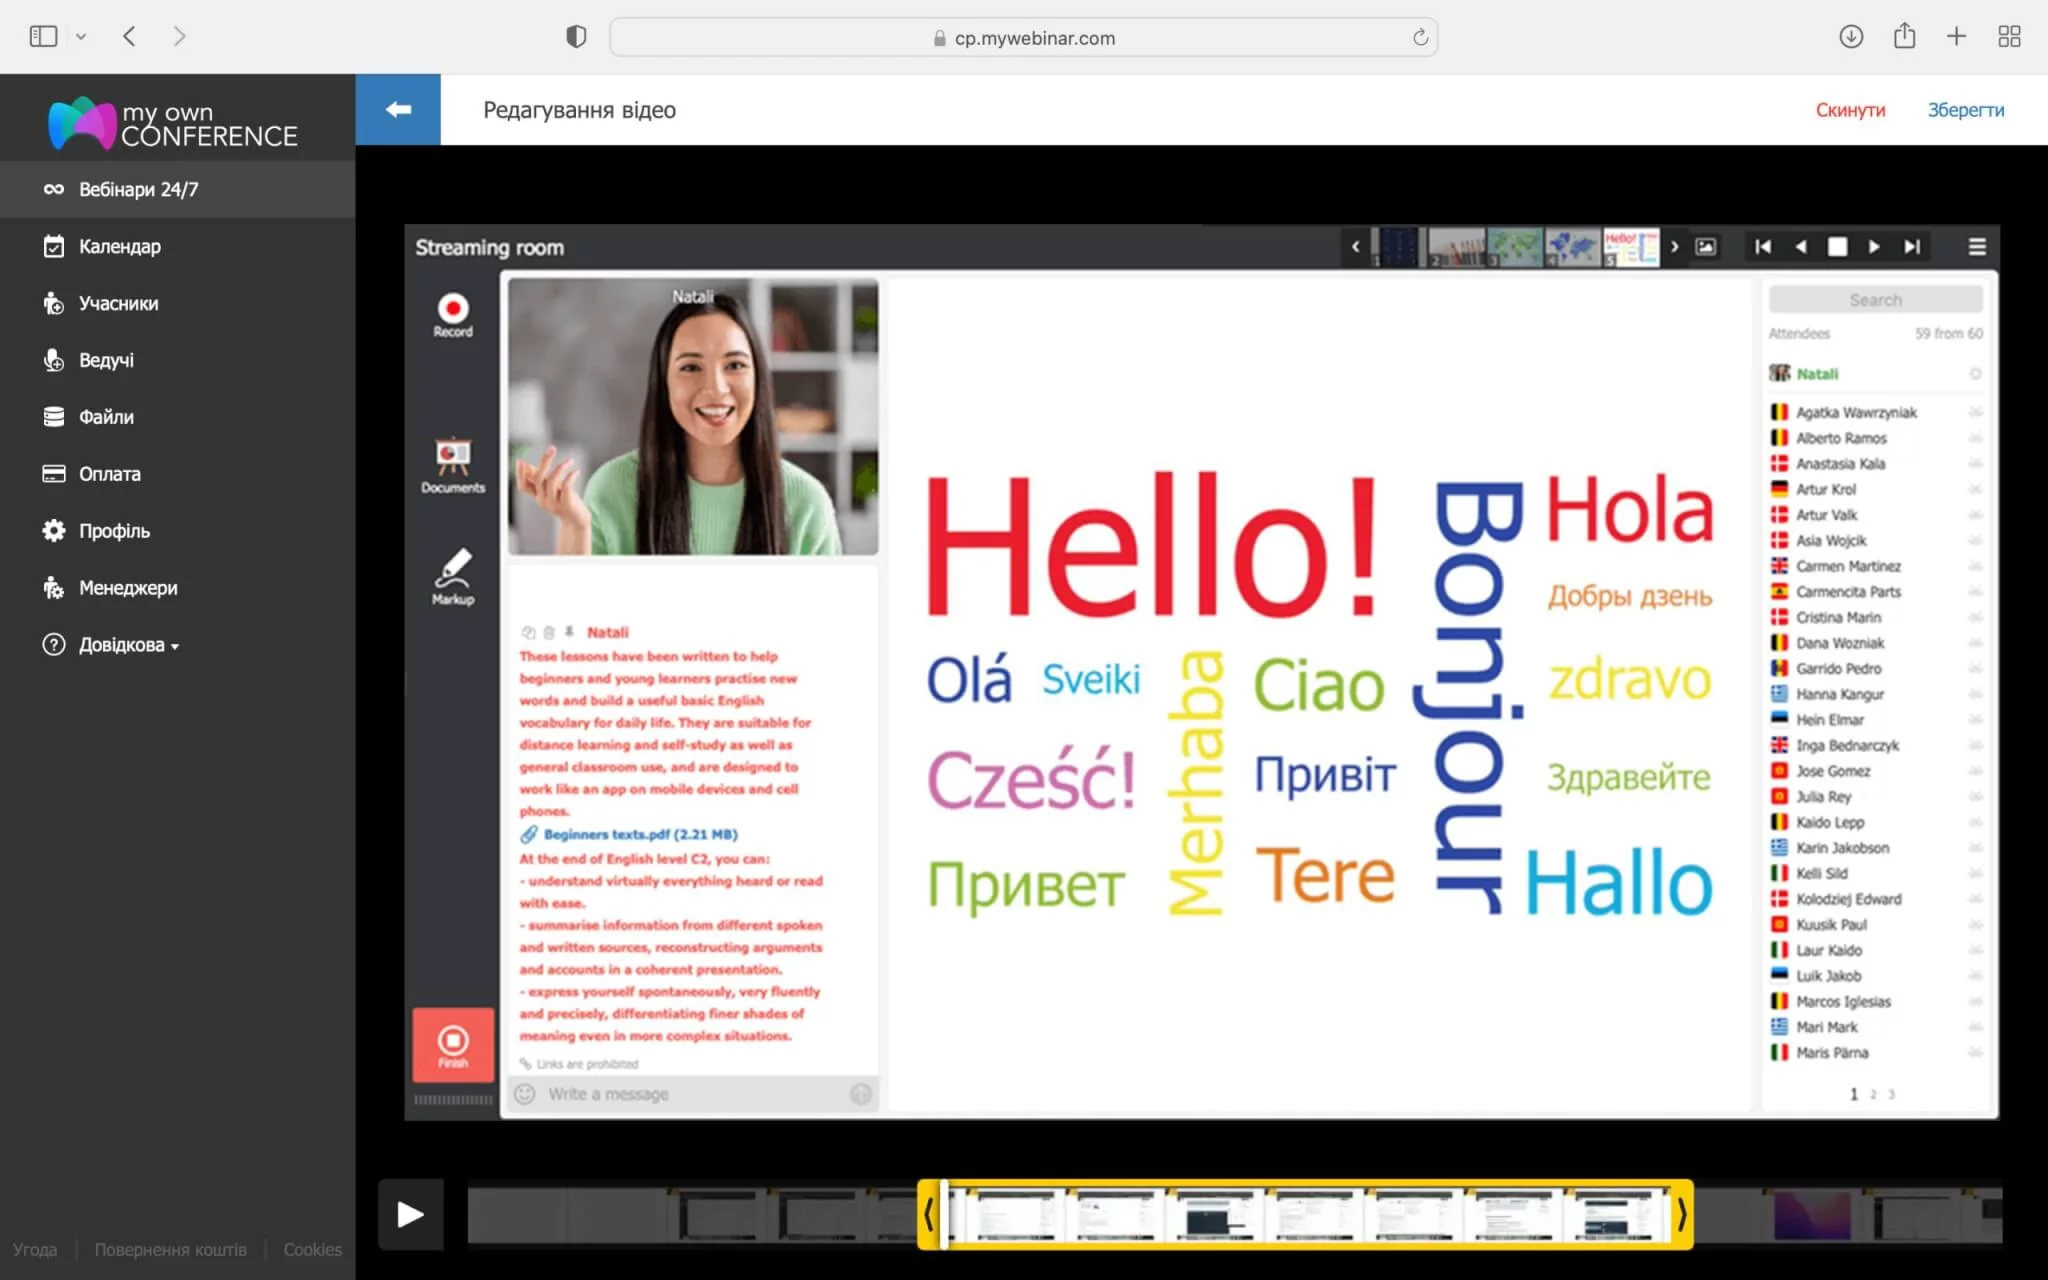
Task: Click the blue back arrow button
Action: pos(398,110)
